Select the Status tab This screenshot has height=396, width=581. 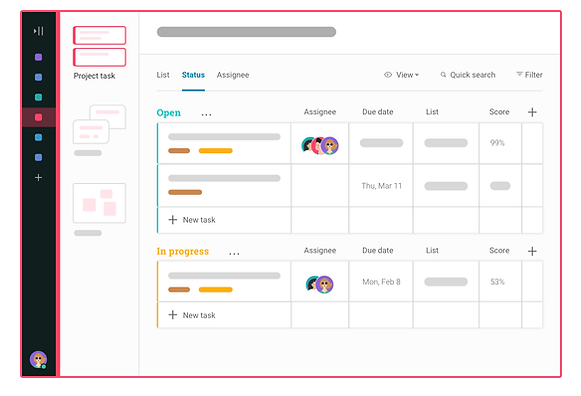193,75
